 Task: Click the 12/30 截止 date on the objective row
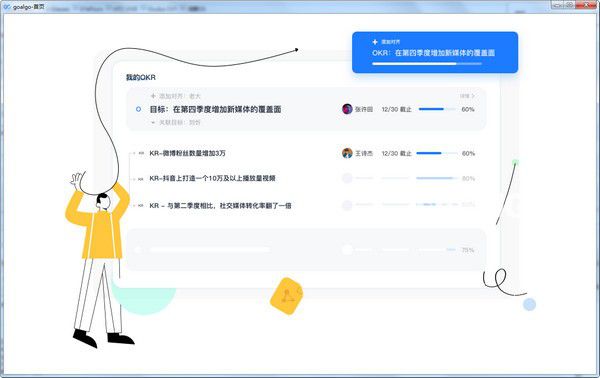396,109
